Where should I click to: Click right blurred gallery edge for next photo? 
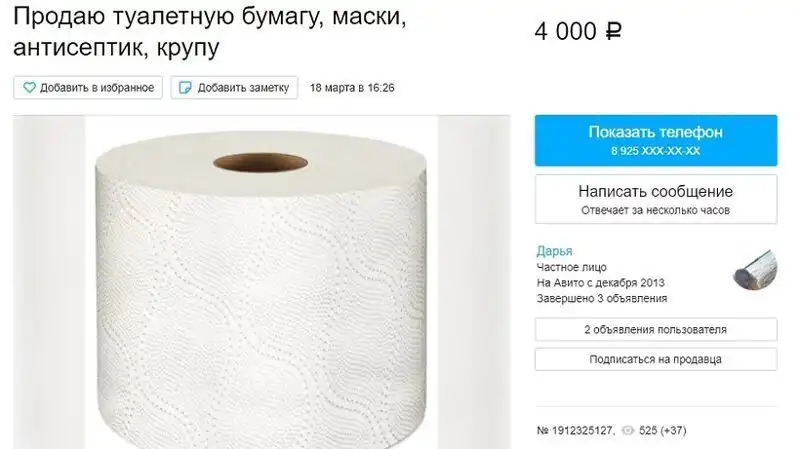coord(474,282)
